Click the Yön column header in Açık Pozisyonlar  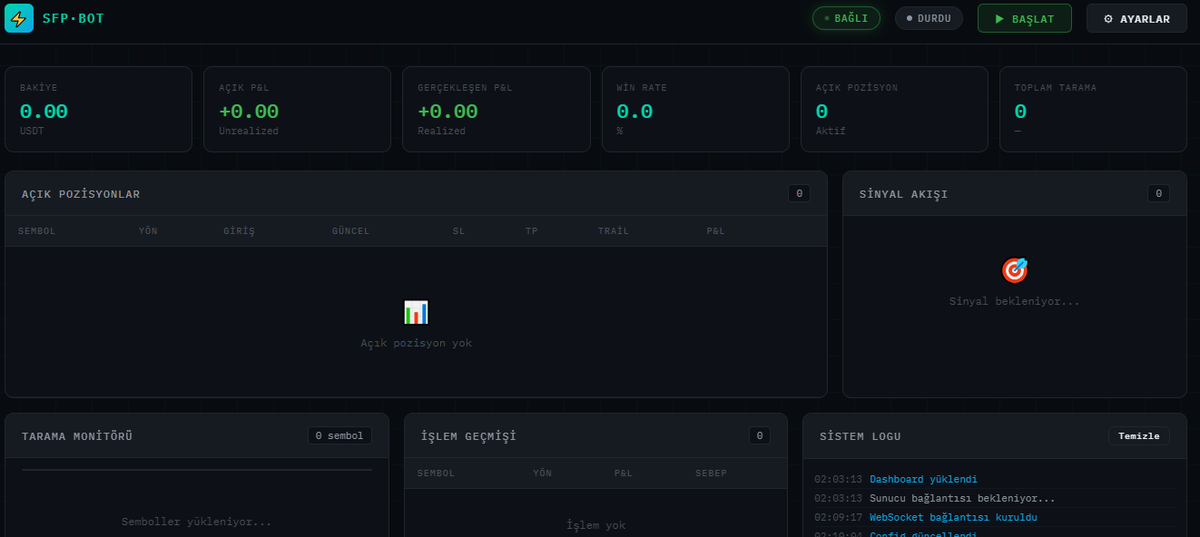148,231
